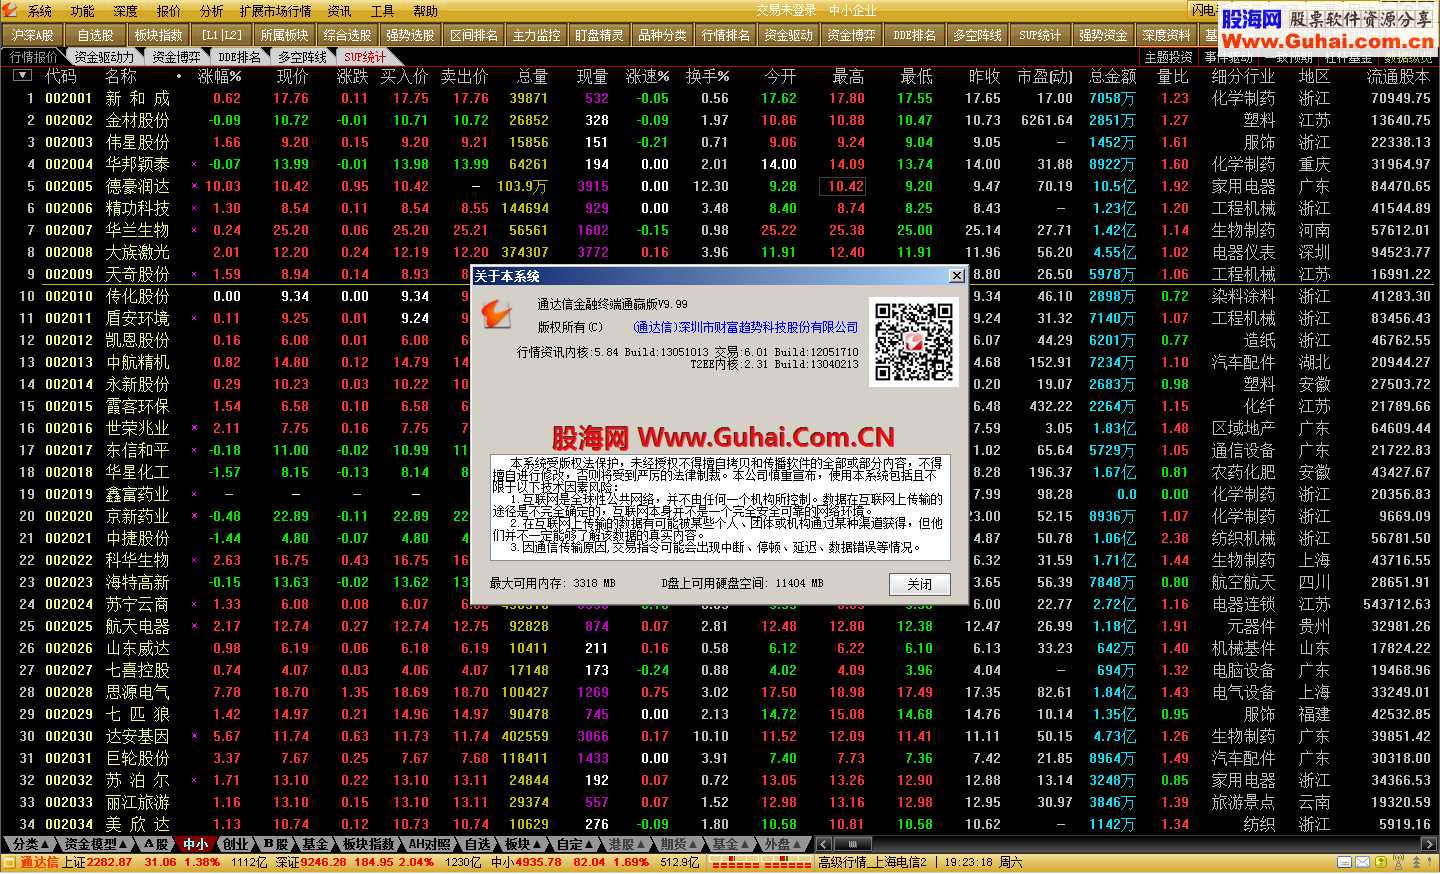The width and height of the screenshot is (1440, 874).
Task: Sort by the 细分行业 column header
Action: 1243,76
